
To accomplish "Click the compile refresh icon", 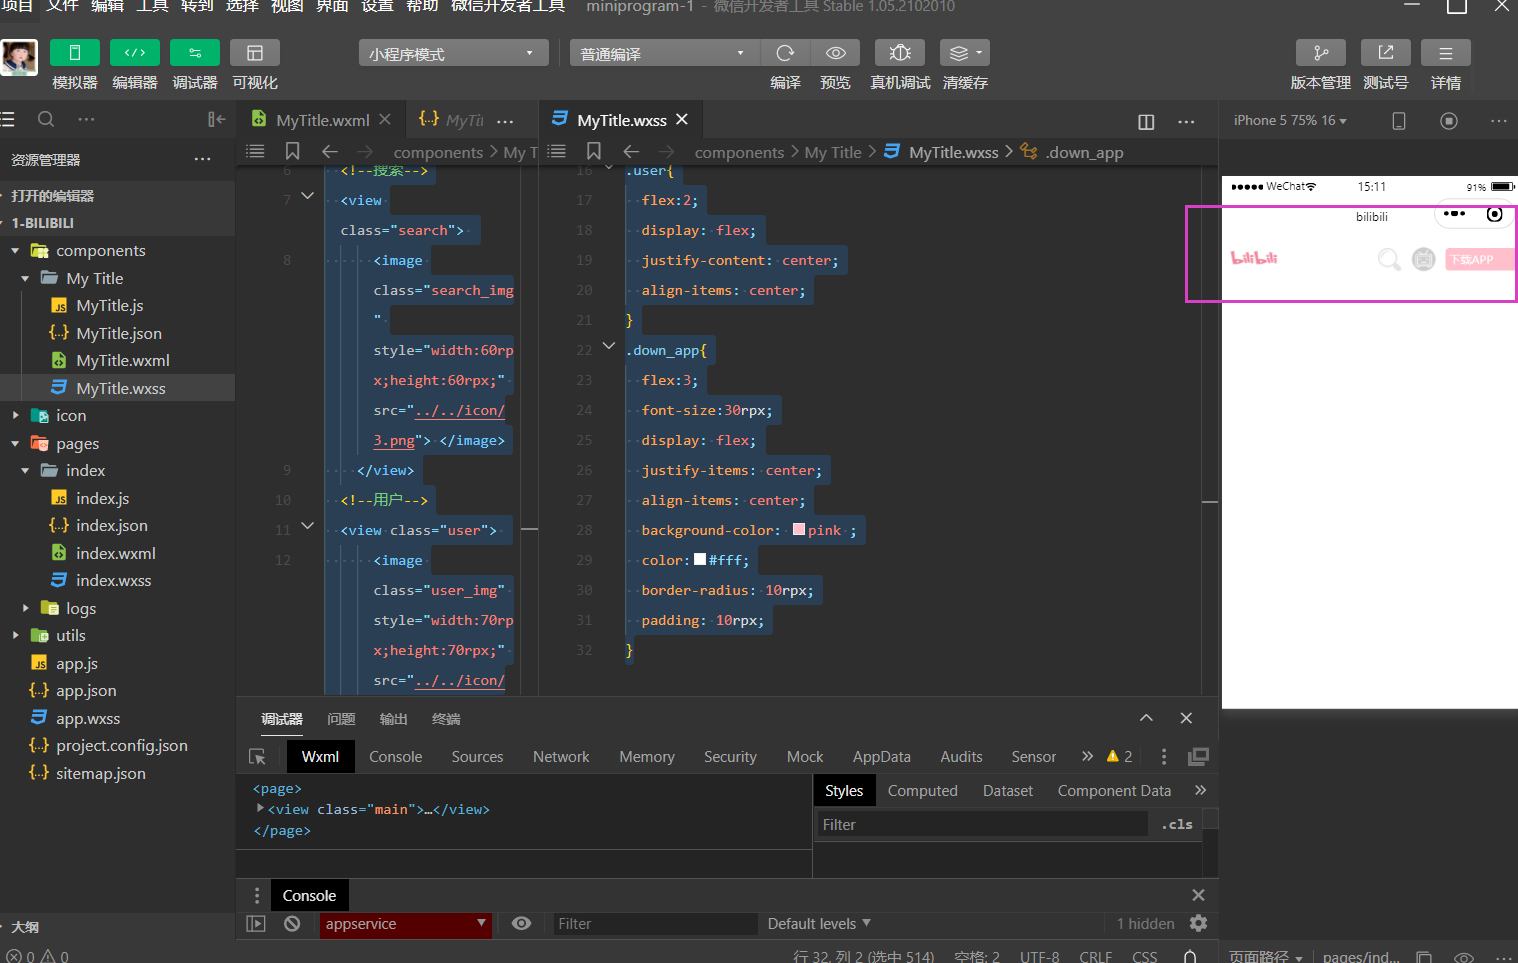I will 785,53.
